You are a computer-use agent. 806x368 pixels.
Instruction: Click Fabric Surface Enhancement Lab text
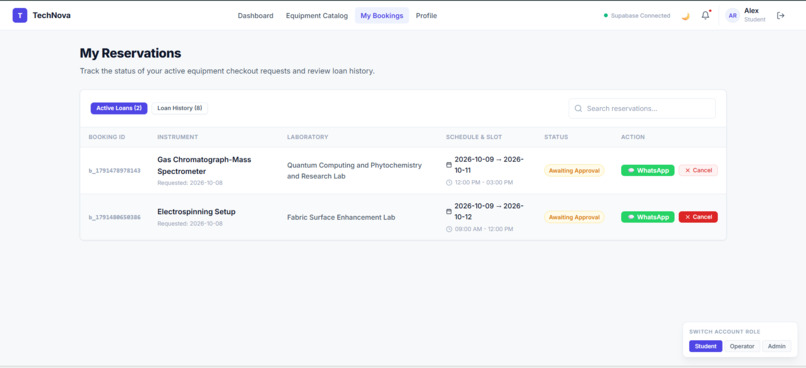pos(341,217)
